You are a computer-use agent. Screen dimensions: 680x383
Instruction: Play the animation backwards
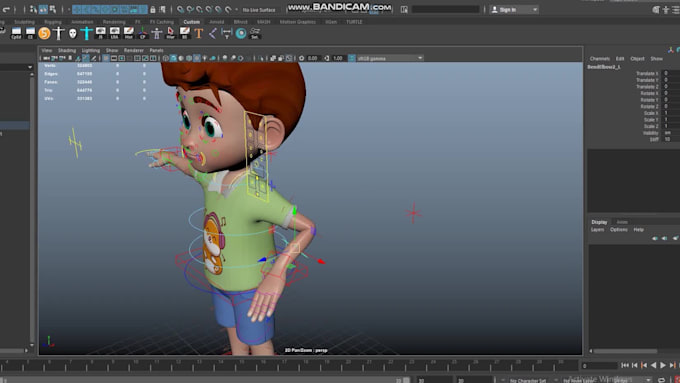(x=653, y=366)
